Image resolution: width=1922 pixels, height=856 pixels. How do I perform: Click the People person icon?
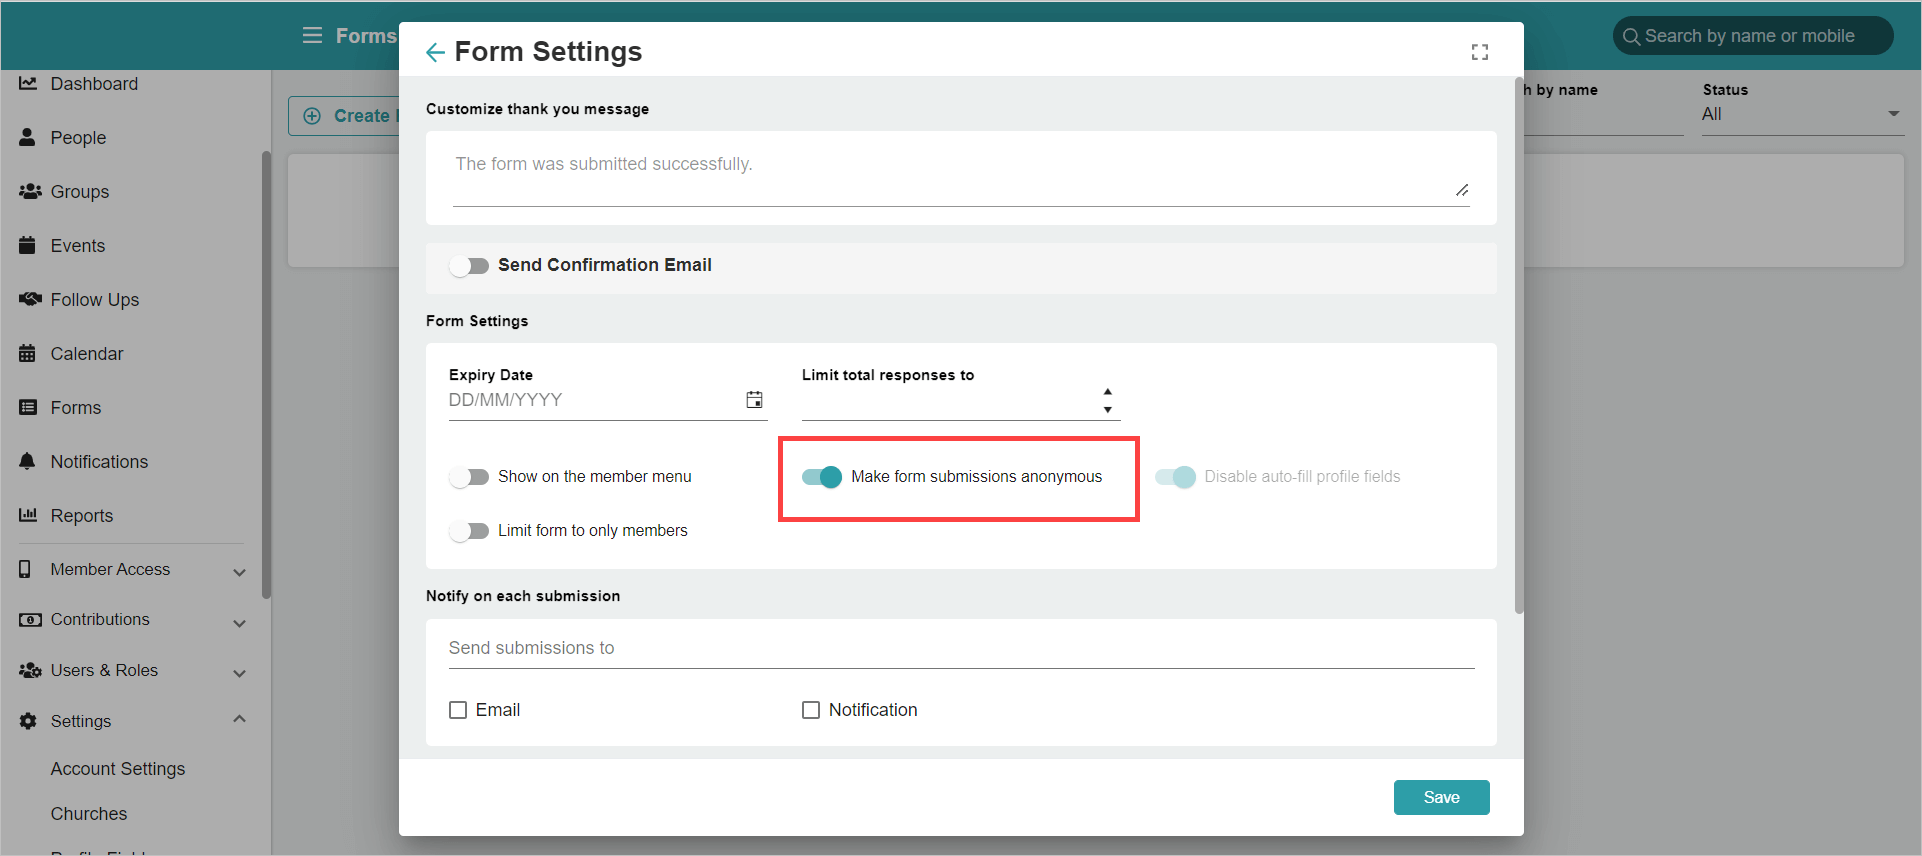28,138
